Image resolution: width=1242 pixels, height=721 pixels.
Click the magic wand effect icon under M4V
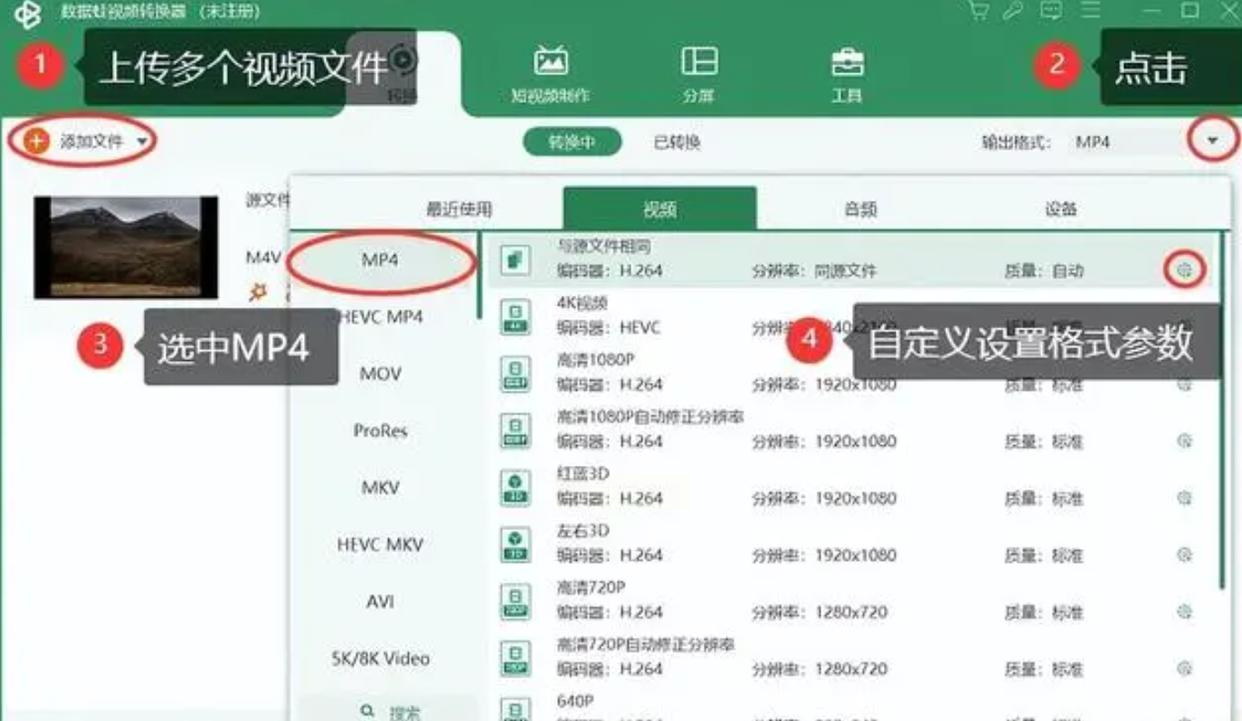[258, 292]
